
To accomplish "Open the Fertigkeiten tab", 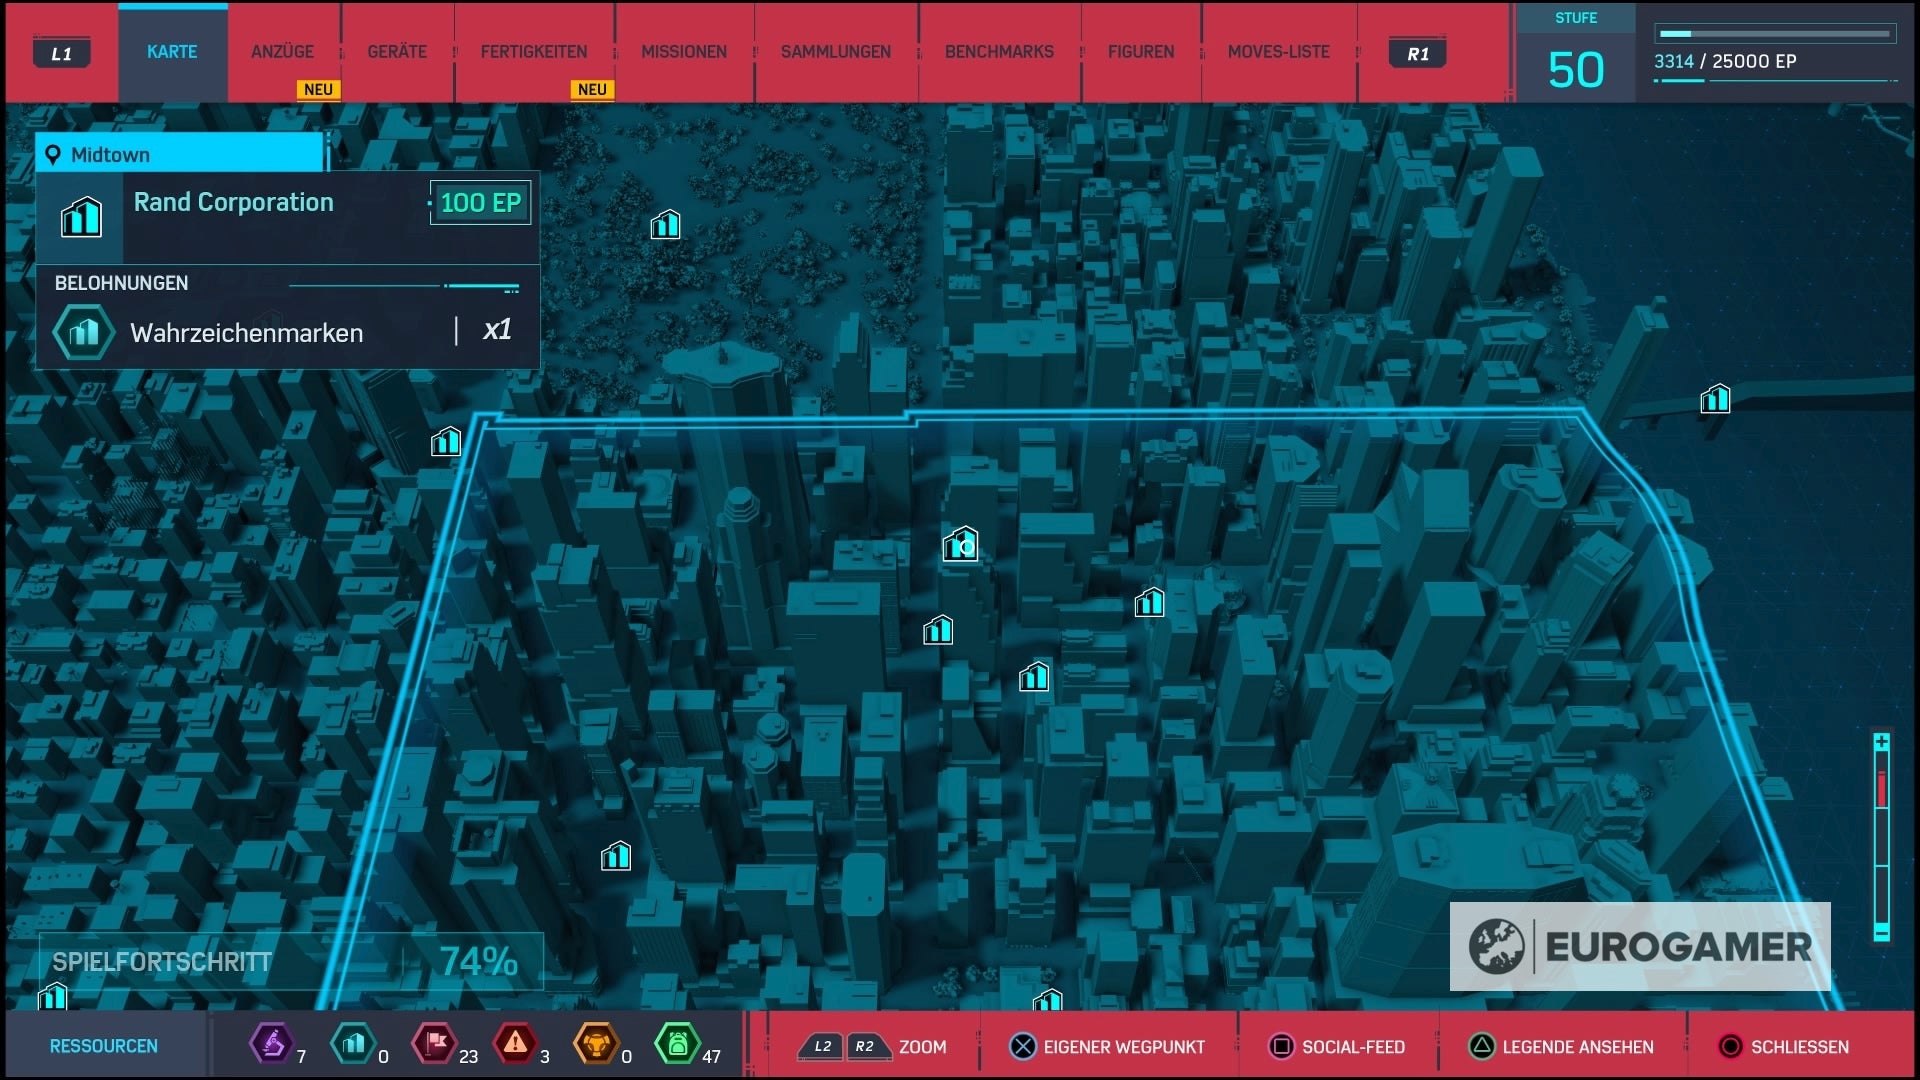I will (534, 52).
